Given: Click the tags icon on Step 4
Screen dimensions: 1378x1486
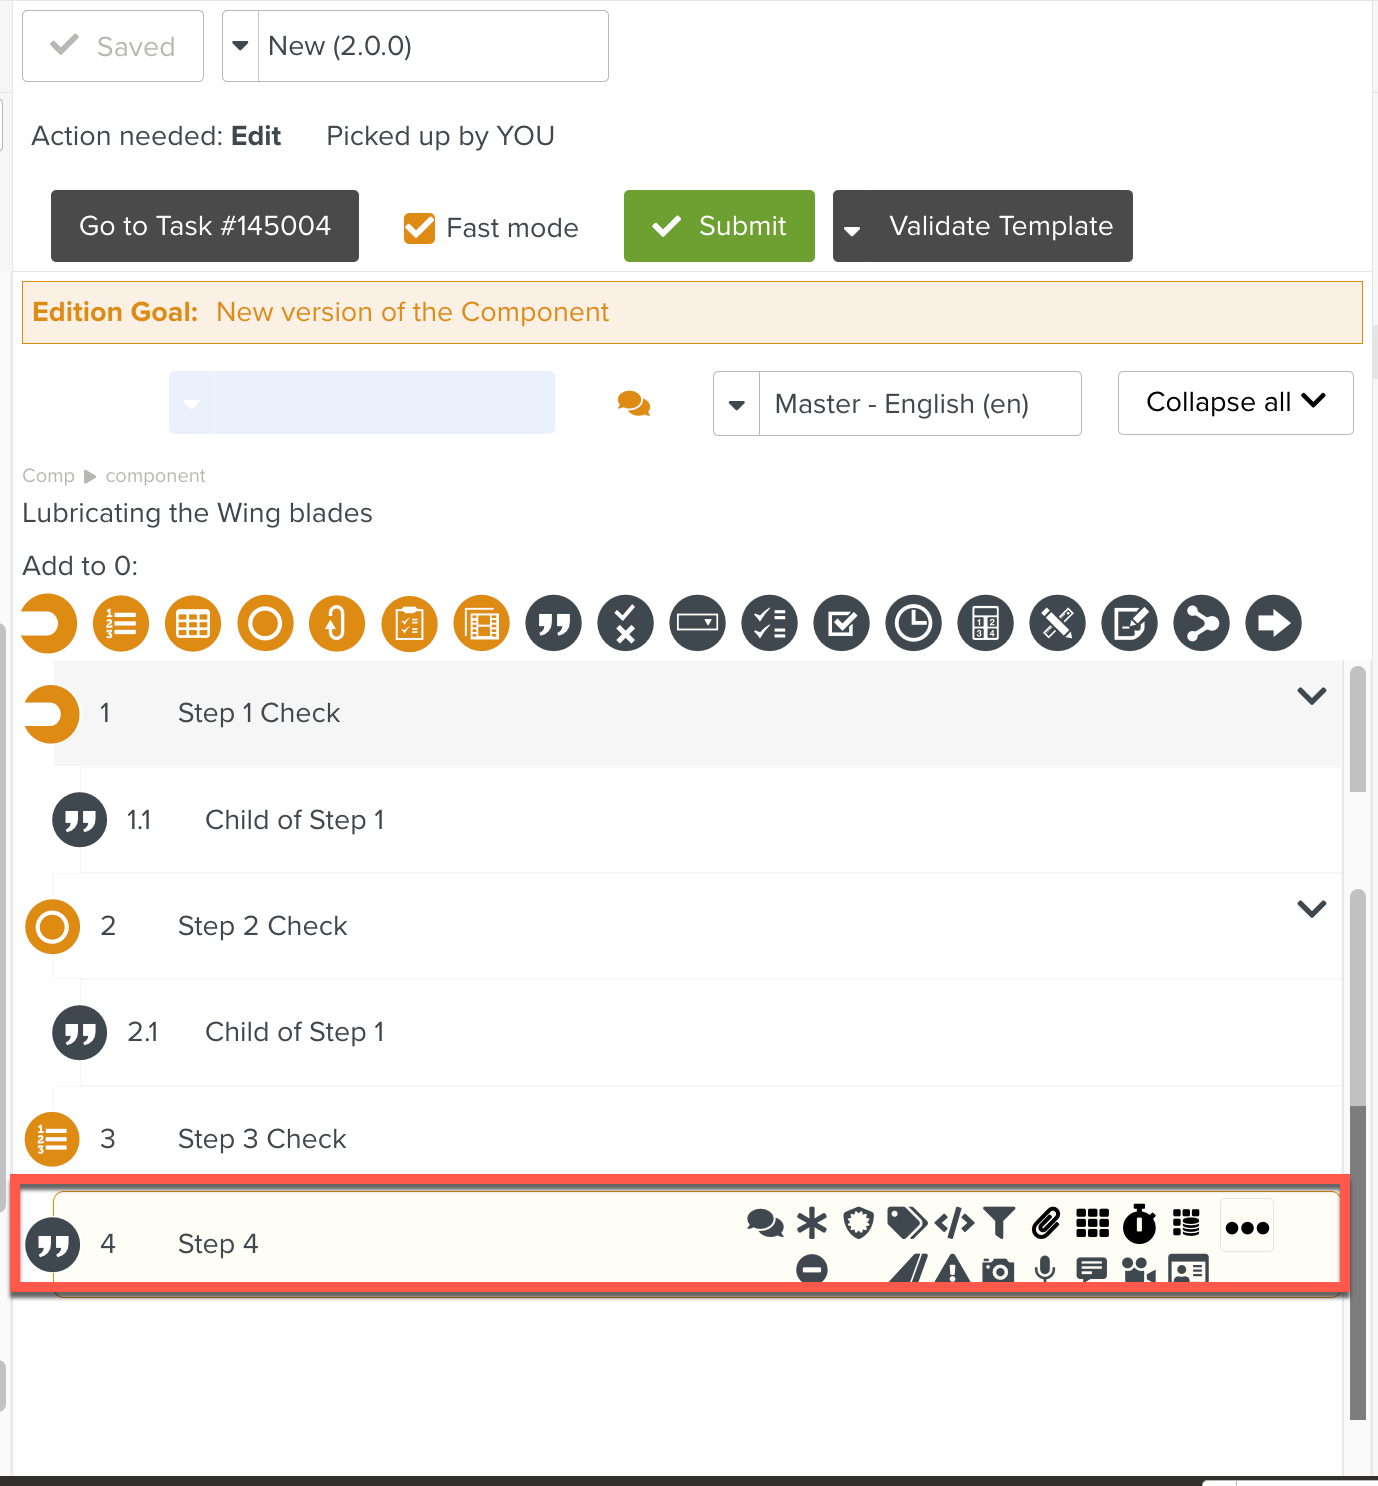Looking at the screenshot, I should 907,1222.
